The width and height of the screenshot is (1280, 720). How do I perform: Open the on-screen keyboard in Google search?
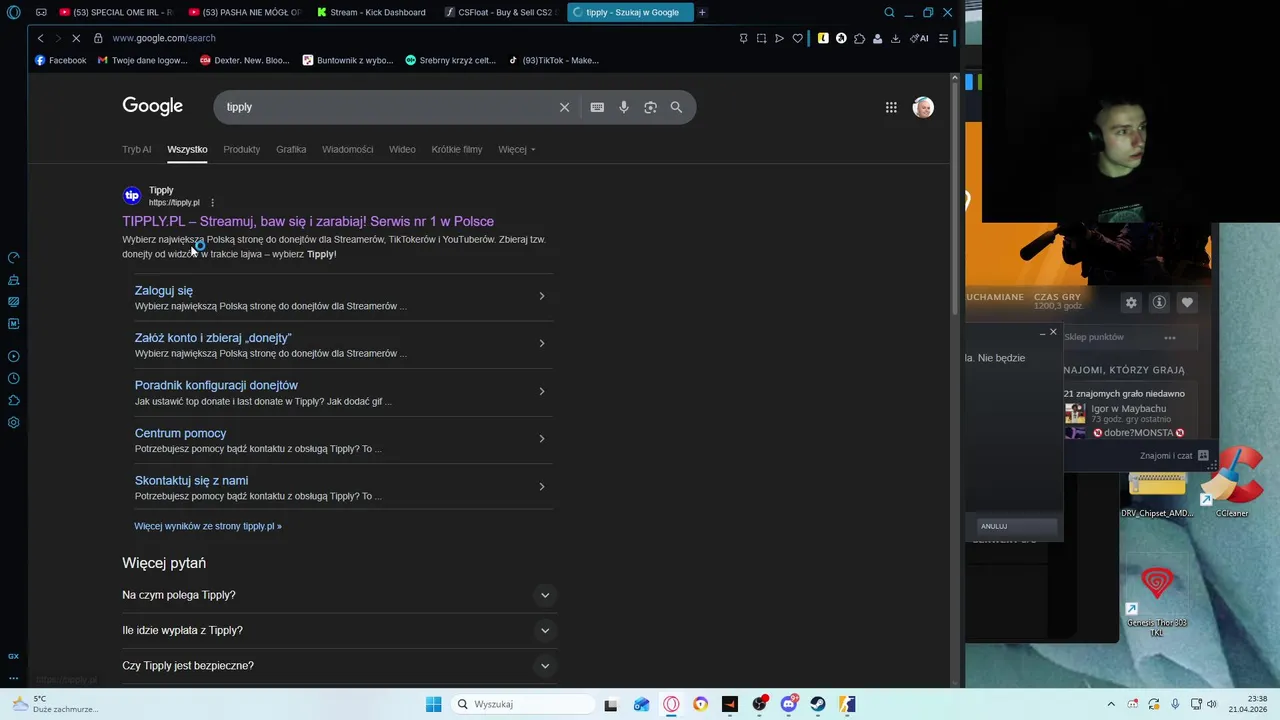click(597, 107)
